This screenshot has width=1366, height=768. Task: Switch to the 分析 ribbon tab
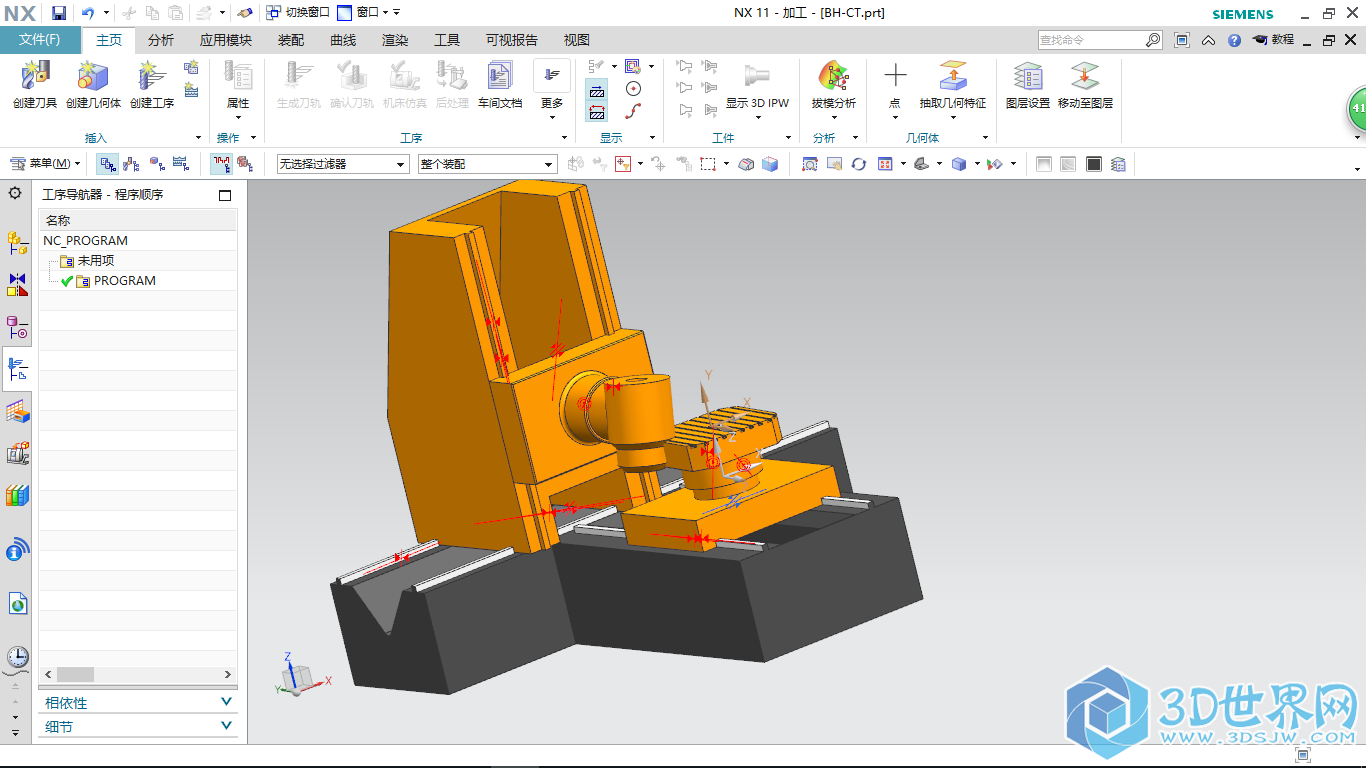pyautogui.click(x=161, y=40)
